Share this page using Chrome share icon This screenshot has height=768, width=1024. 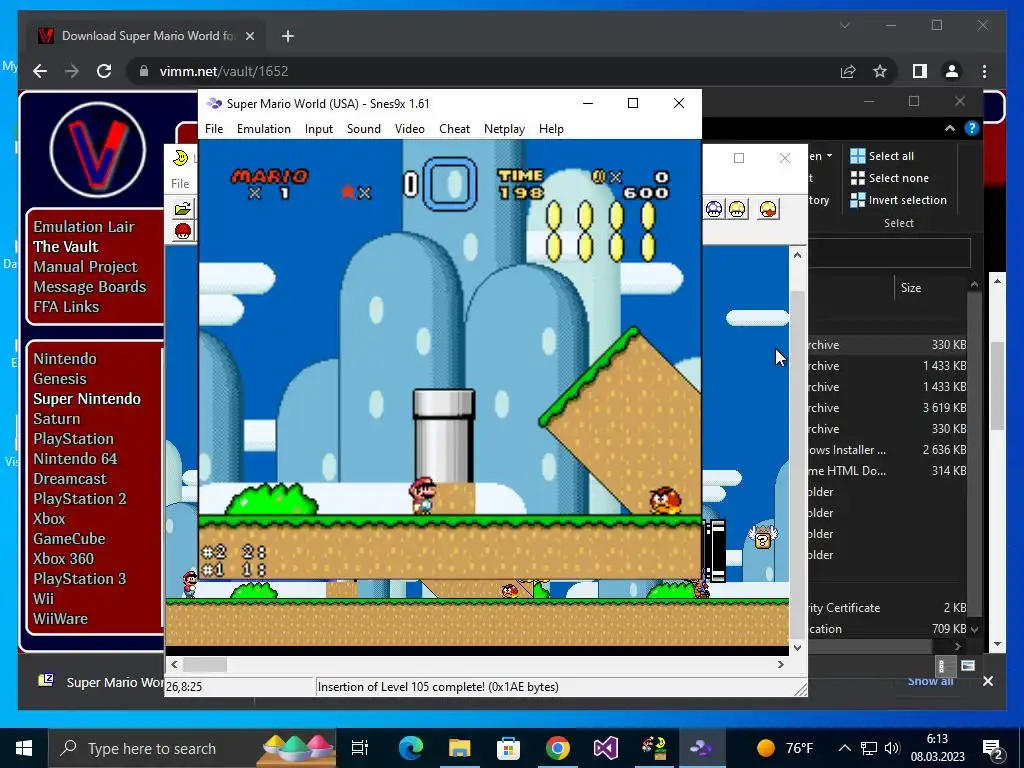click(x=848, y=71)
